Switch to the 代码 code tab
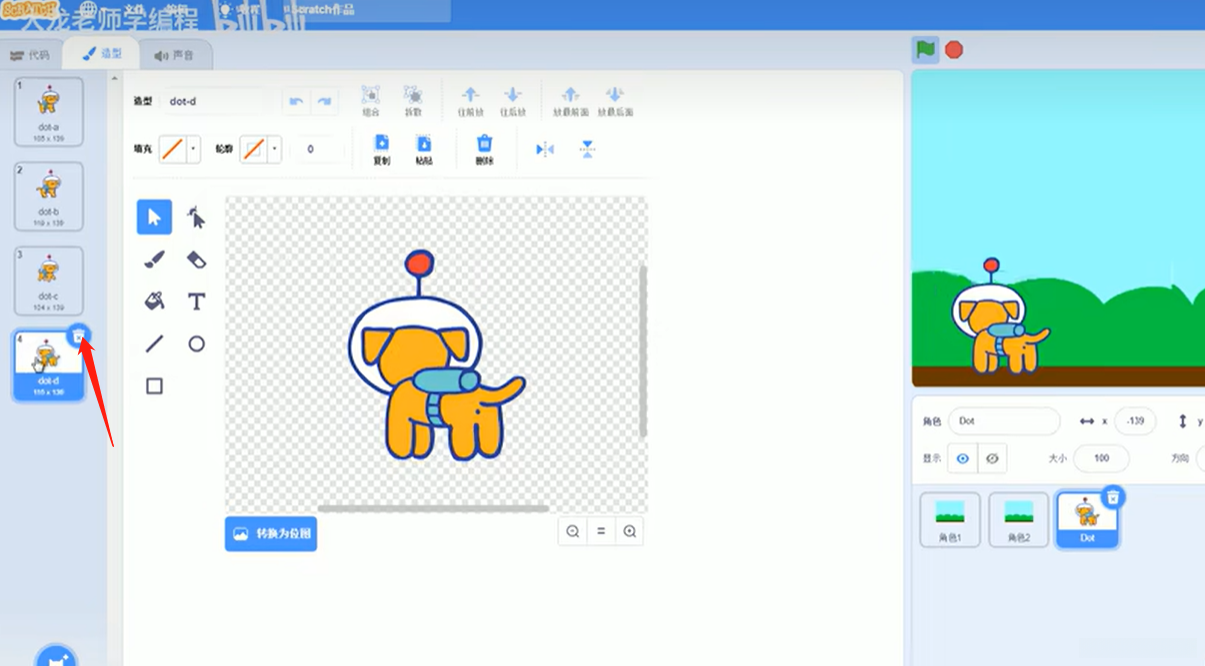1205x666 pixels. (x=30, y=55)
